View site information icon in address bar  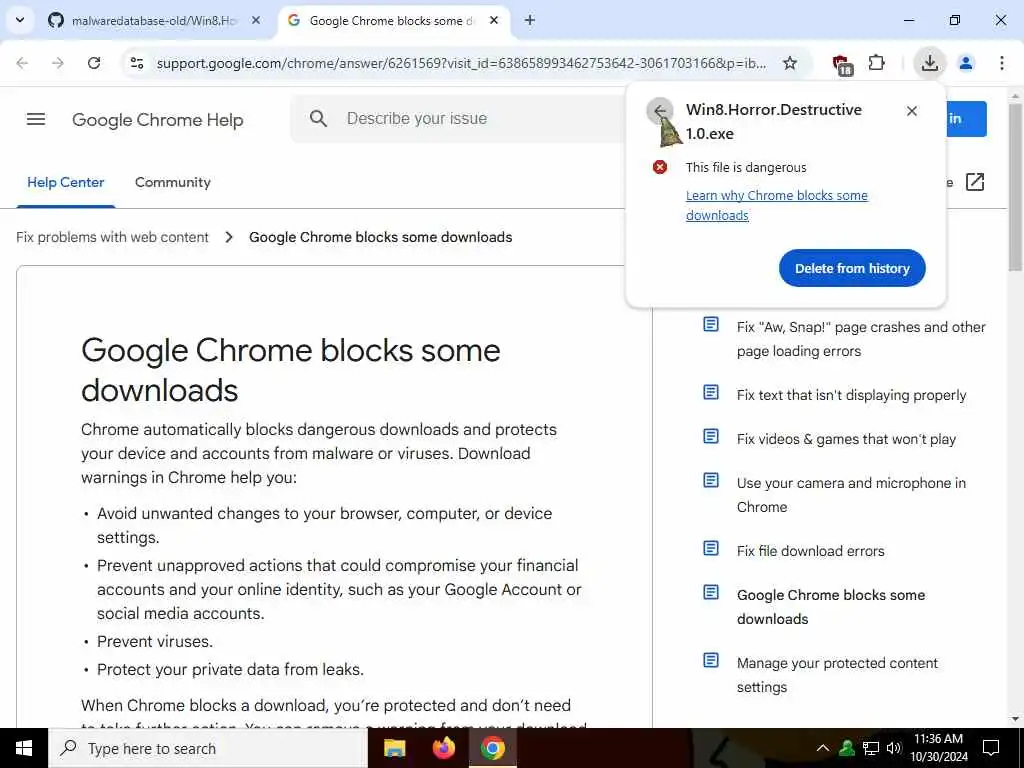[137, 63]
